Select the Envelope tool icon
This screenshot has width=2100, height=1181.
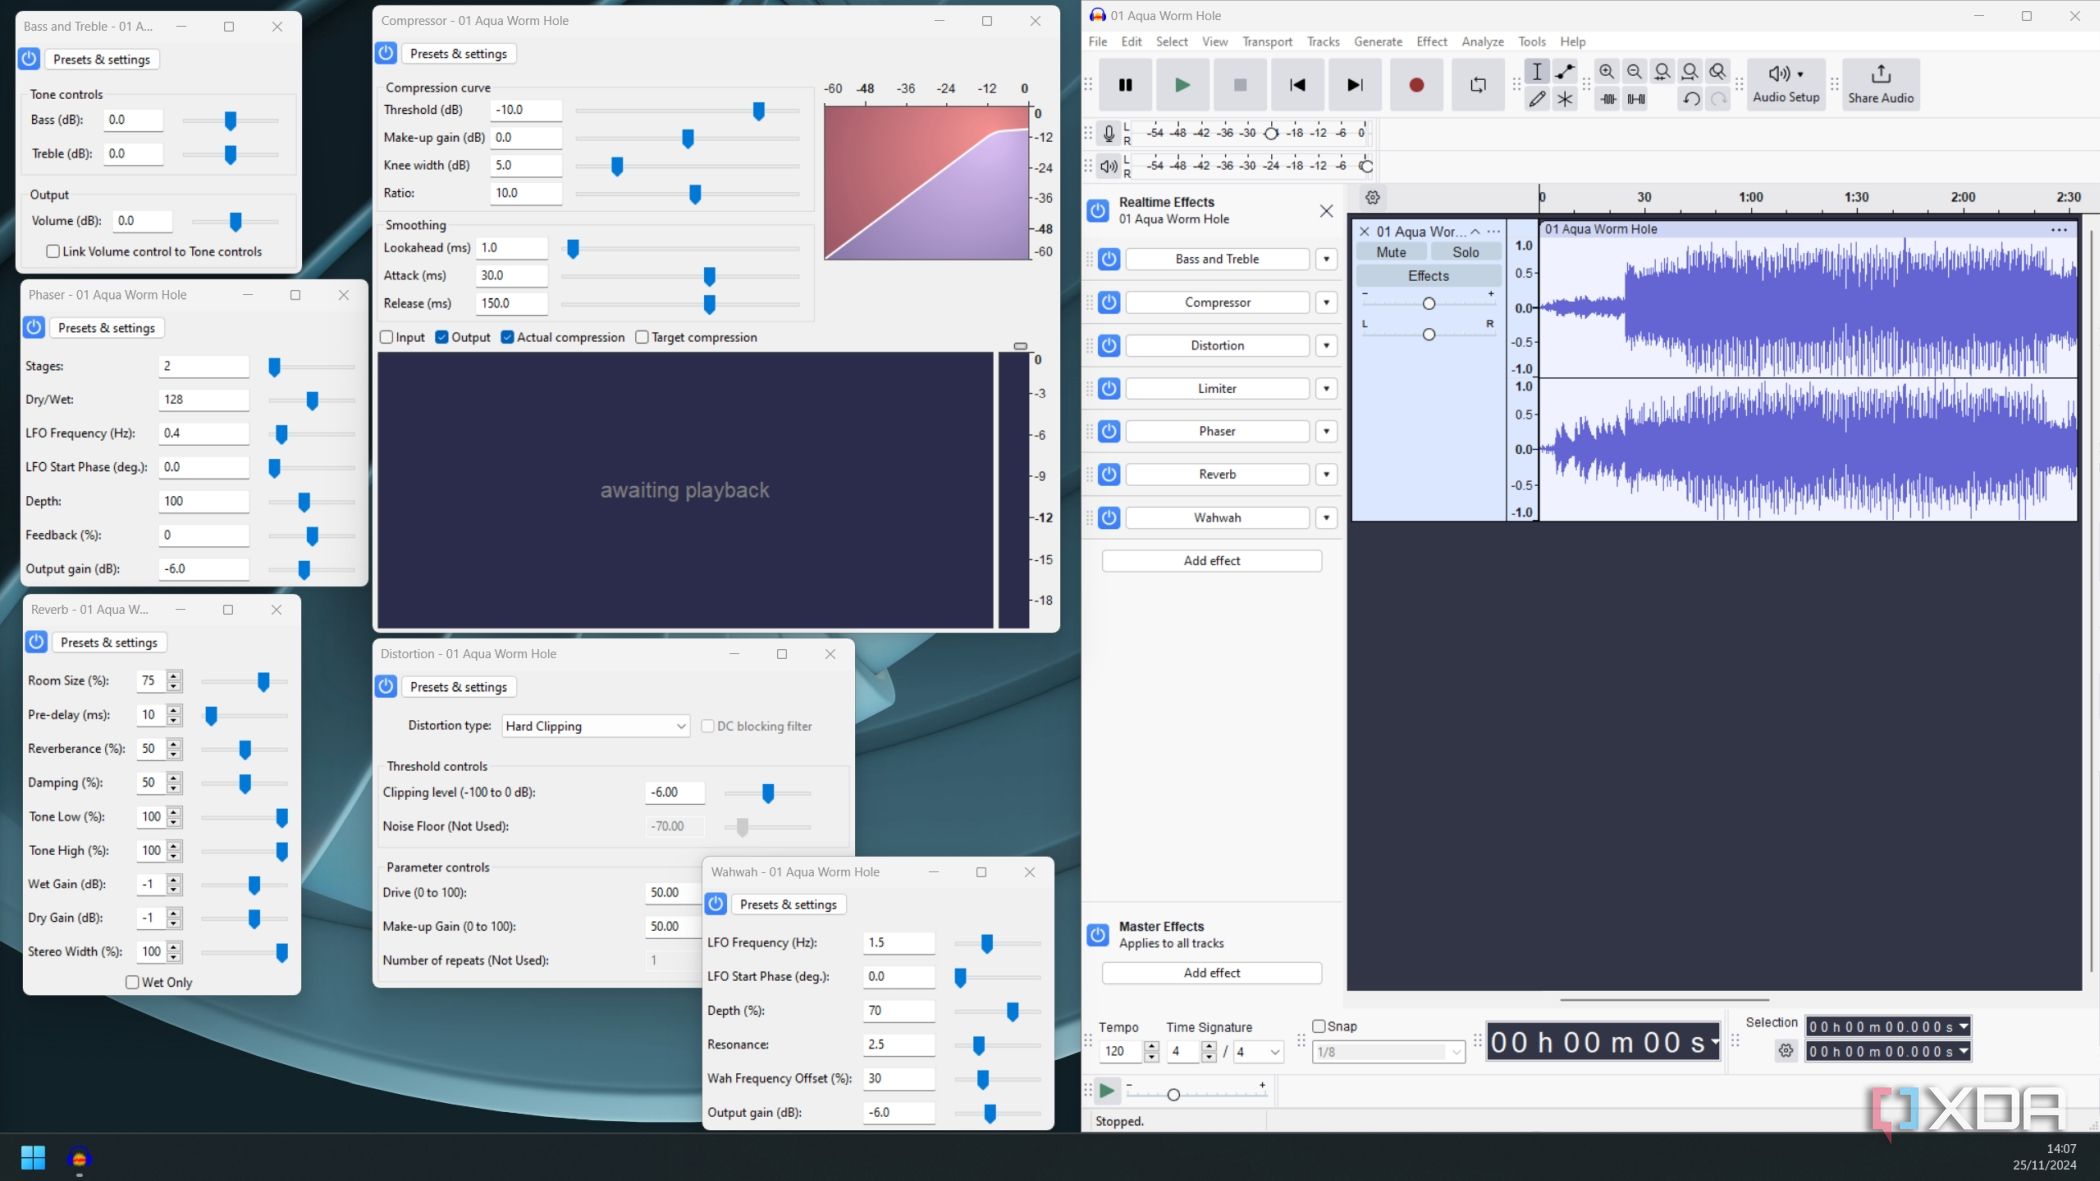pos(1565,72)
